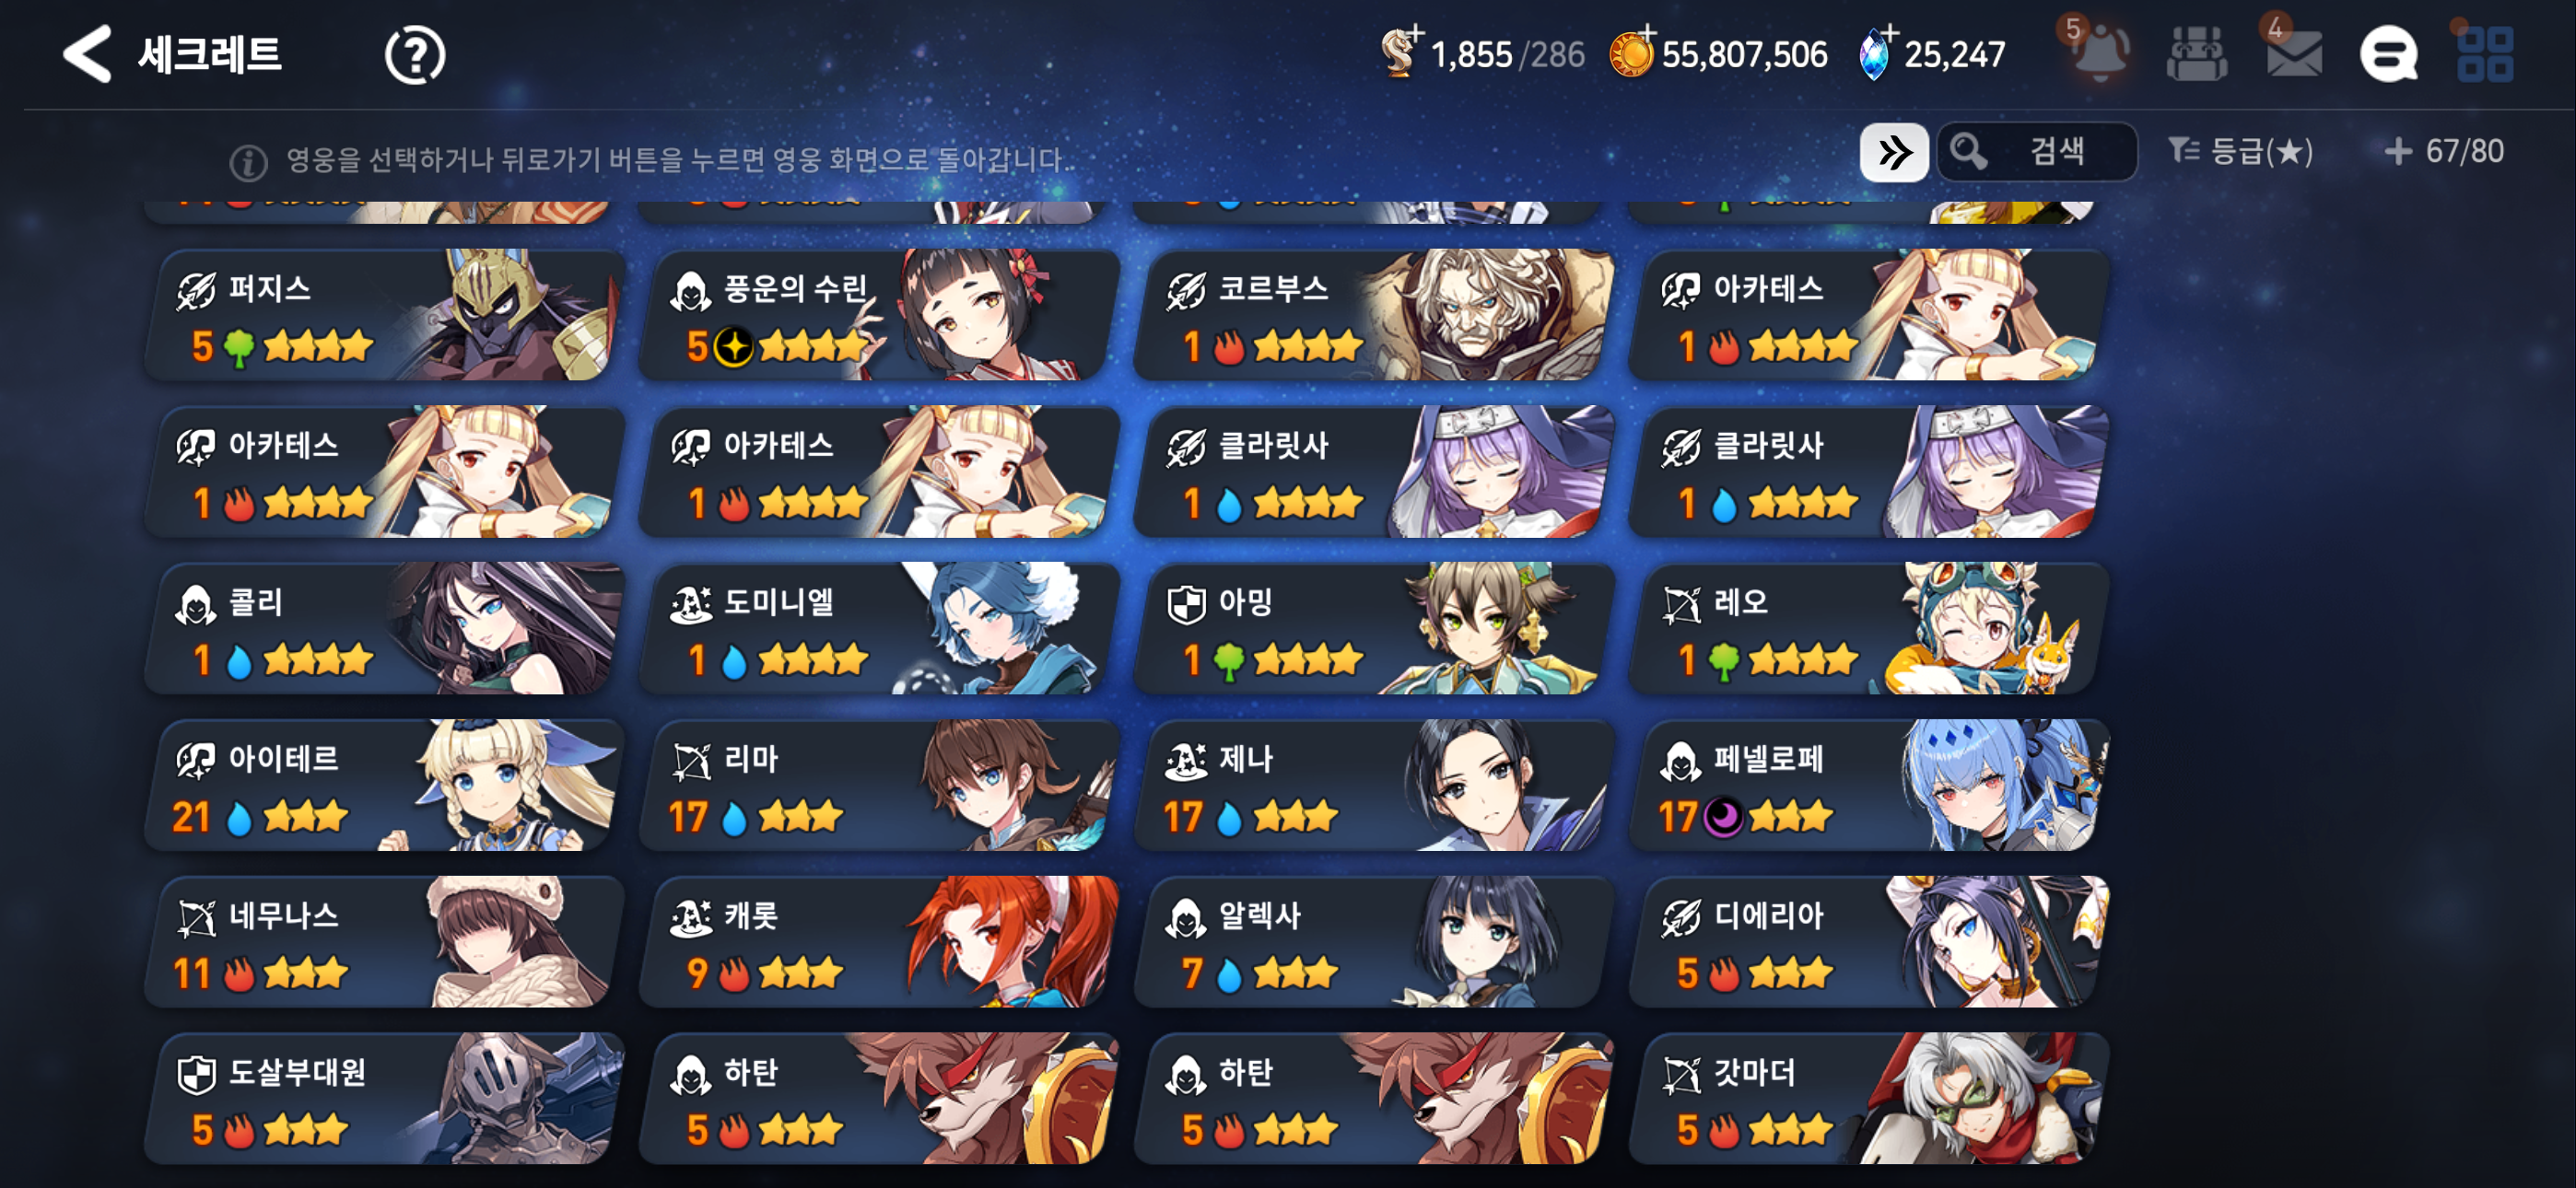Viewport: 2576px width, 1188px height.
Task: Add skystones via the blue crystal icon
Action: [1876, 52]
